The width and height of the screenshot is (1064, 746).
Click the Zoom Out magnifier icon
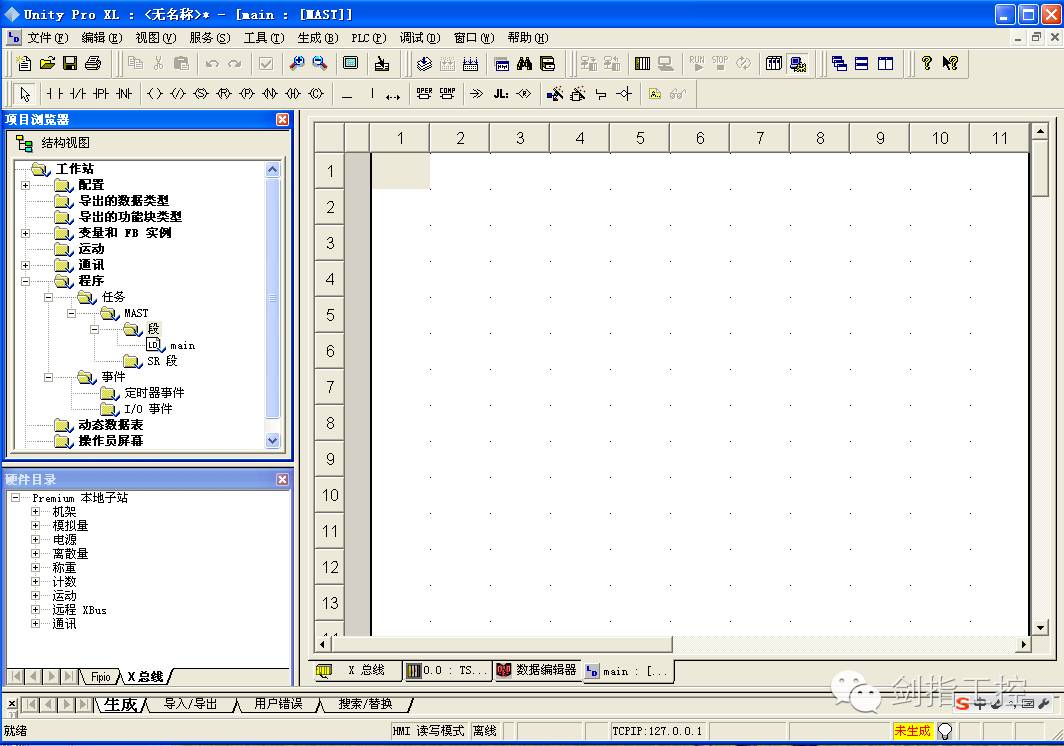(x=320, y=63)
